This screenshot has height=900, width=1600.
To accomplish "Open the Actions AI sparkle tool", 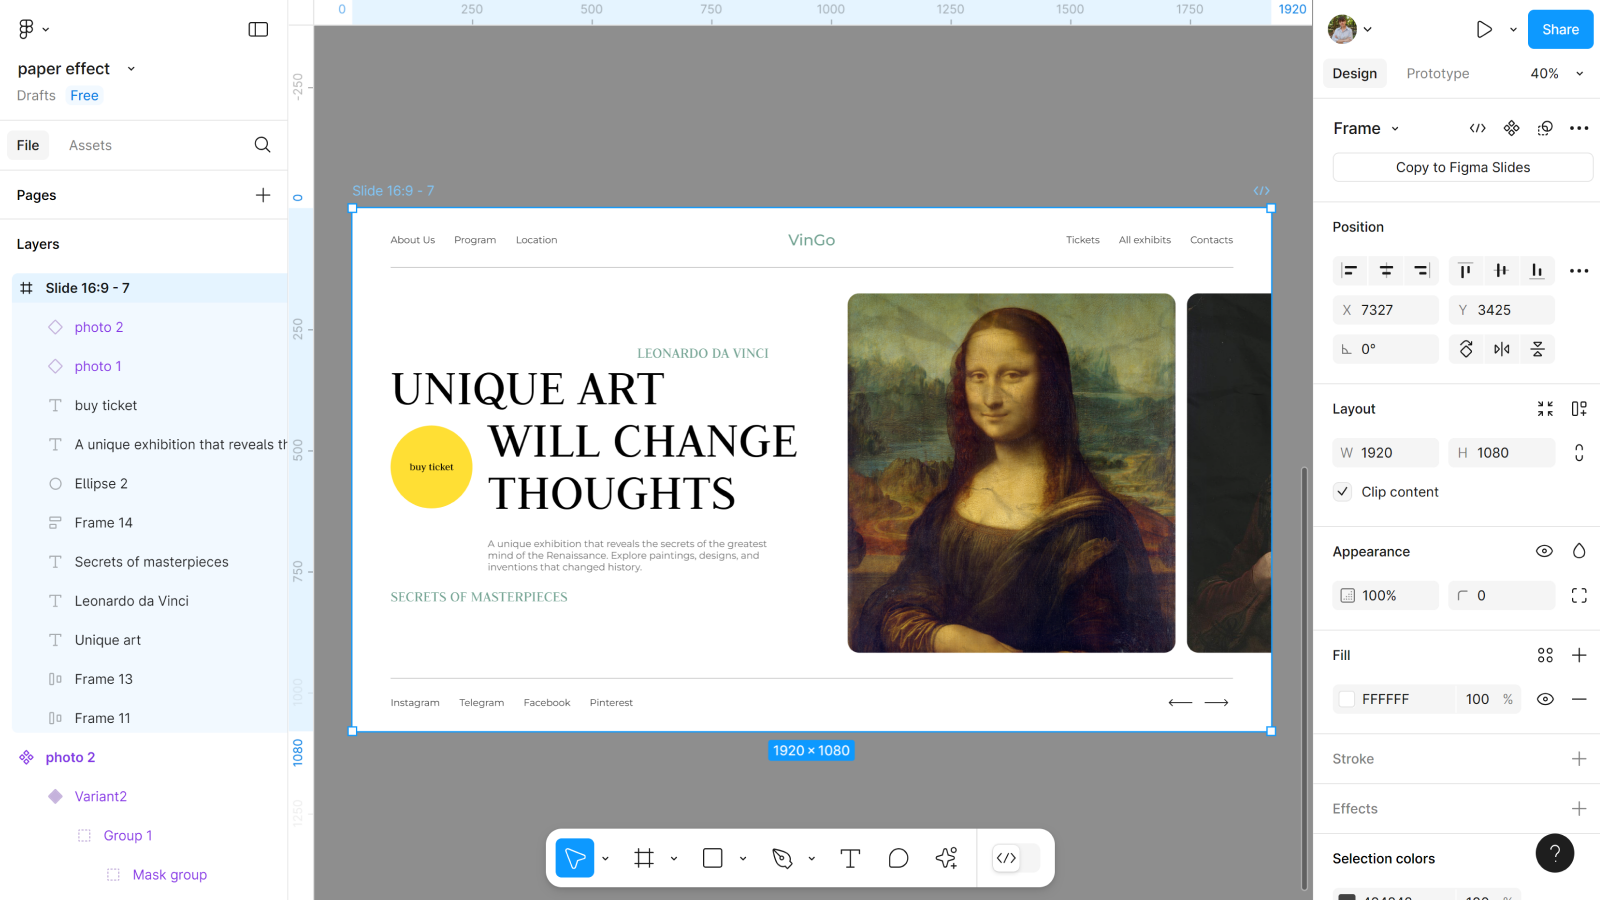I will point(946,858).
